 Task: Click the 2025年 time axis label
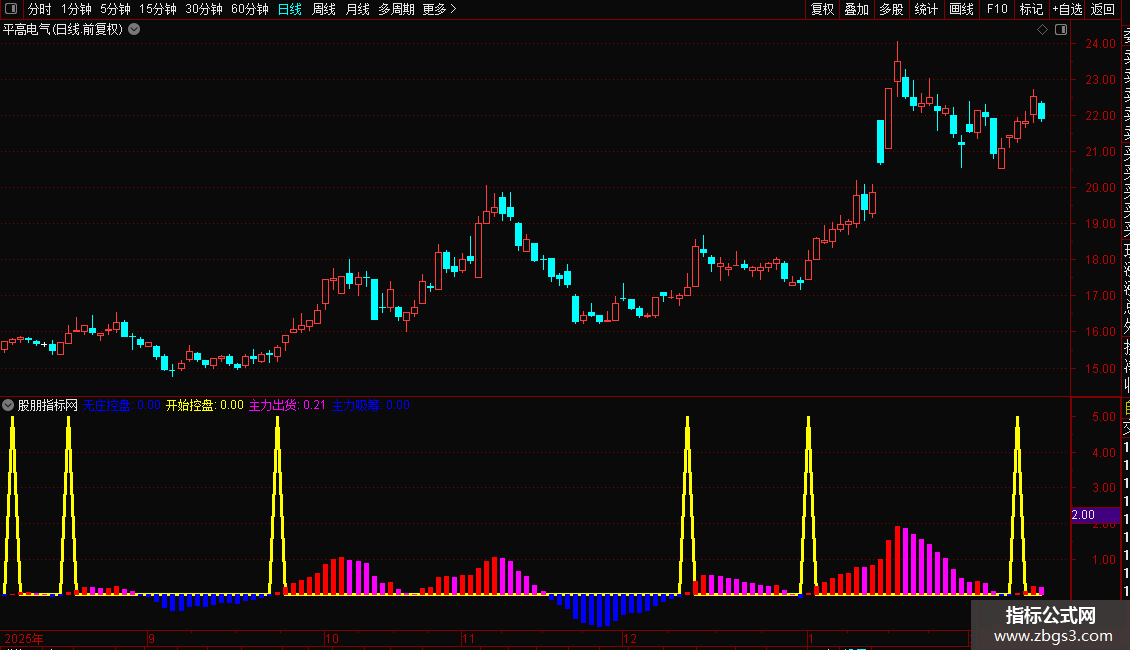click(24, 638)
